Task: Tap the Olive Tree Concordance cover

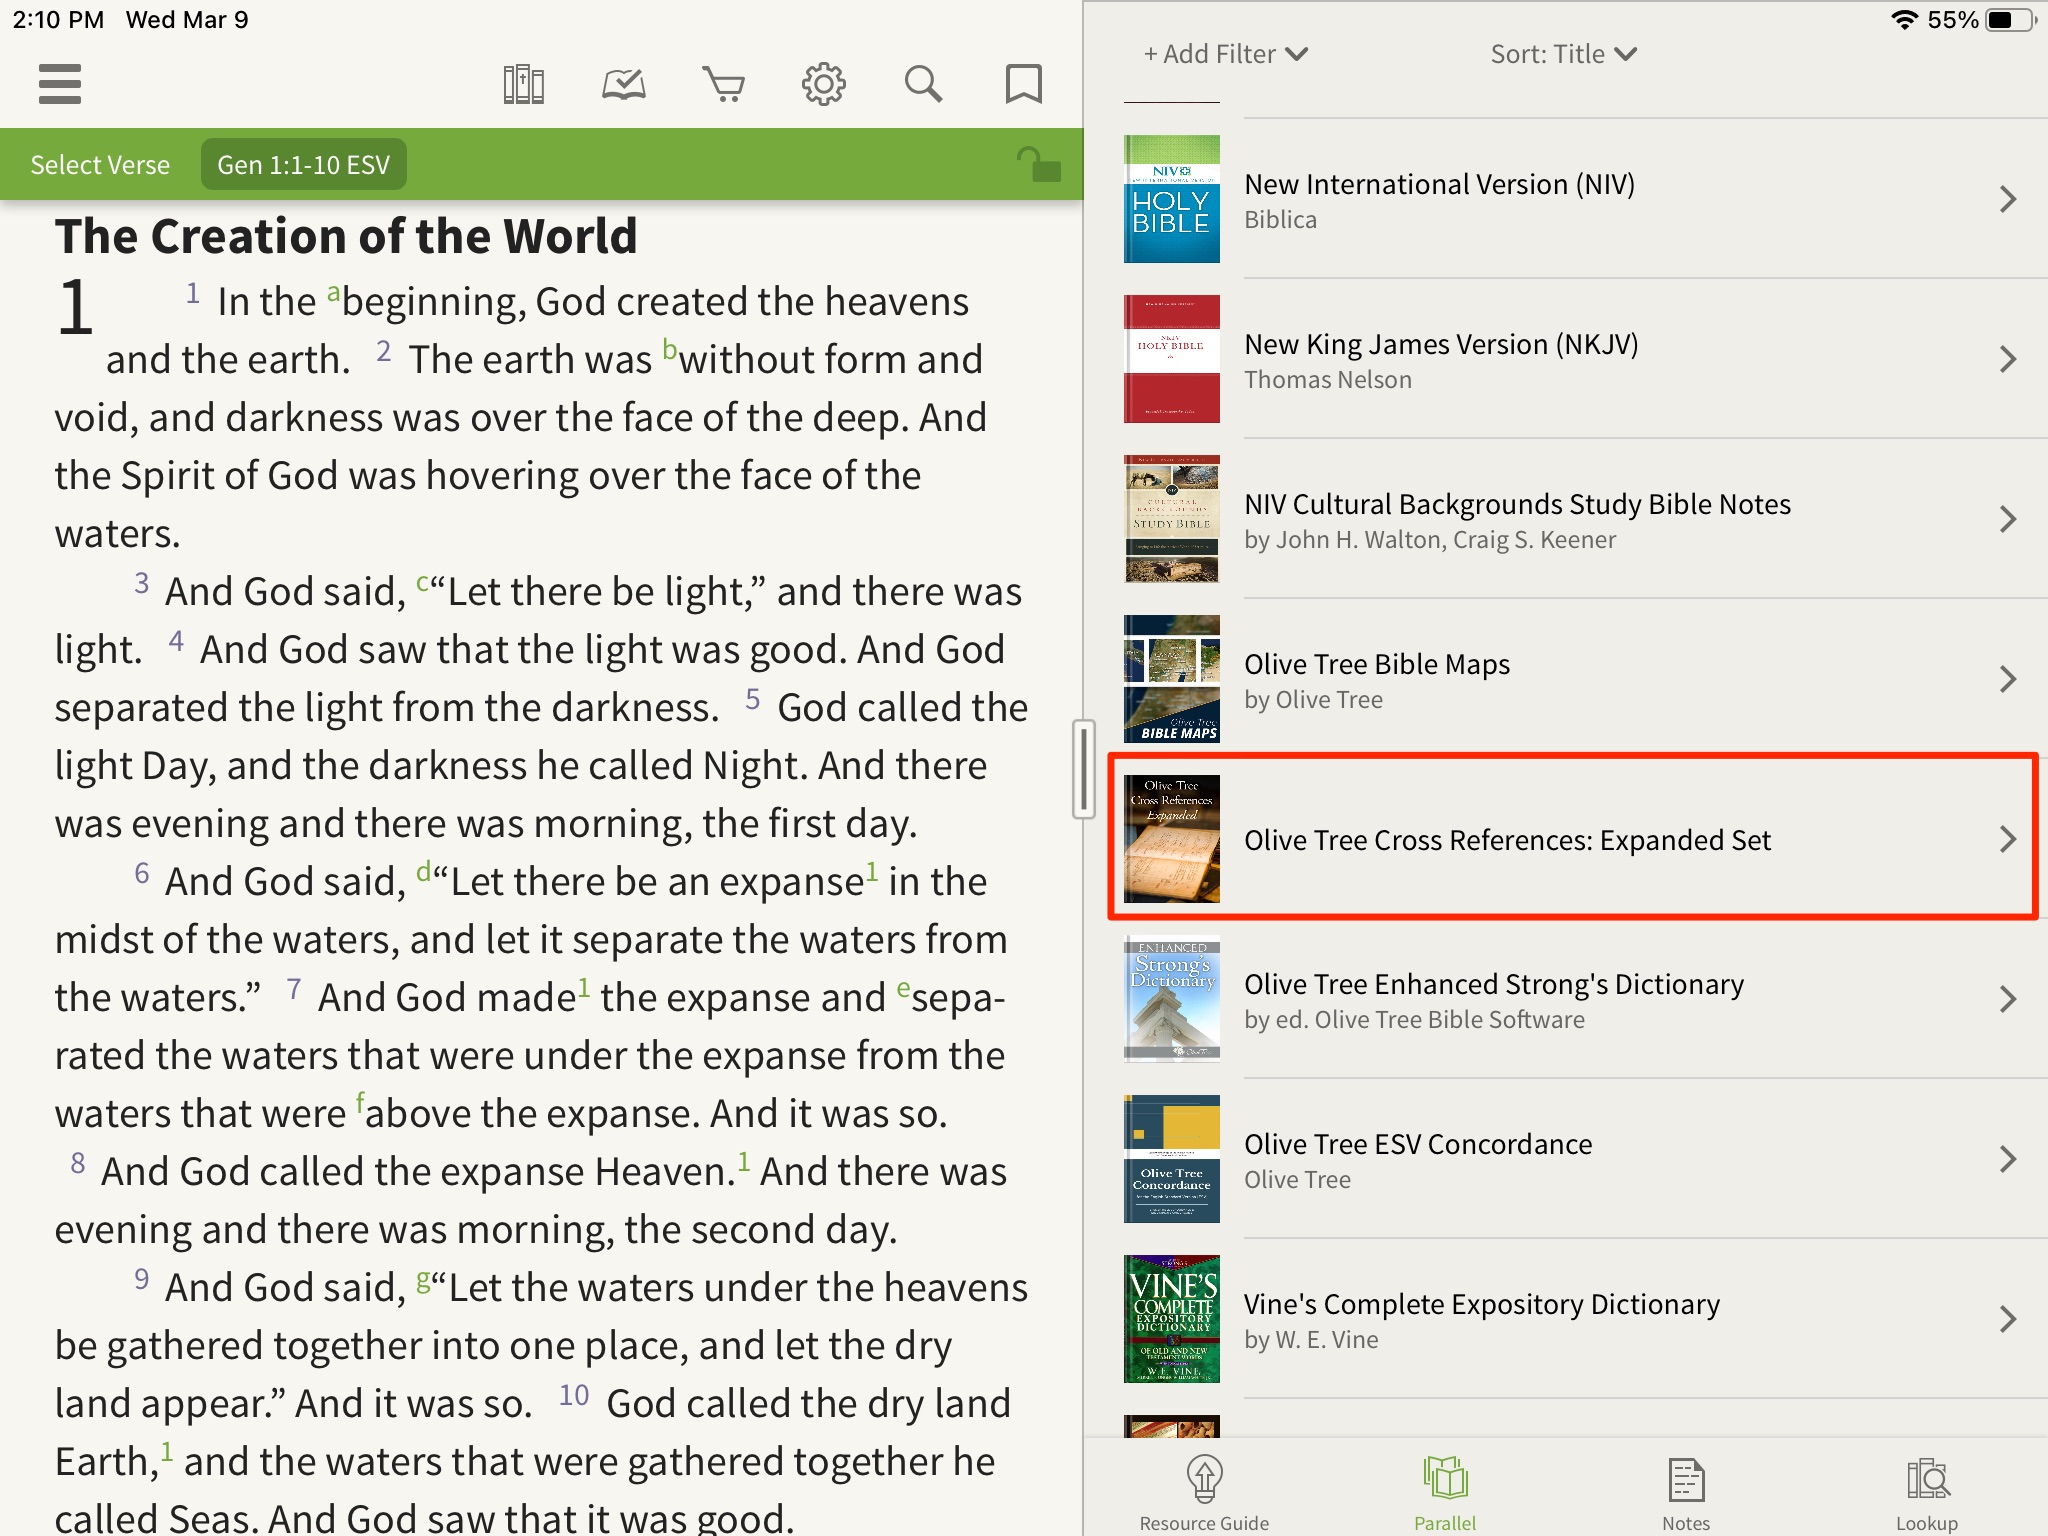Action: 1171,1159
